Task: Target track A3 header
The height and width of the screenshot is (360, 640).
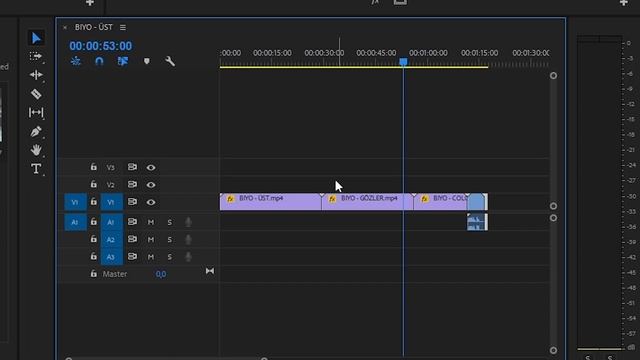Action: [111, 257]
